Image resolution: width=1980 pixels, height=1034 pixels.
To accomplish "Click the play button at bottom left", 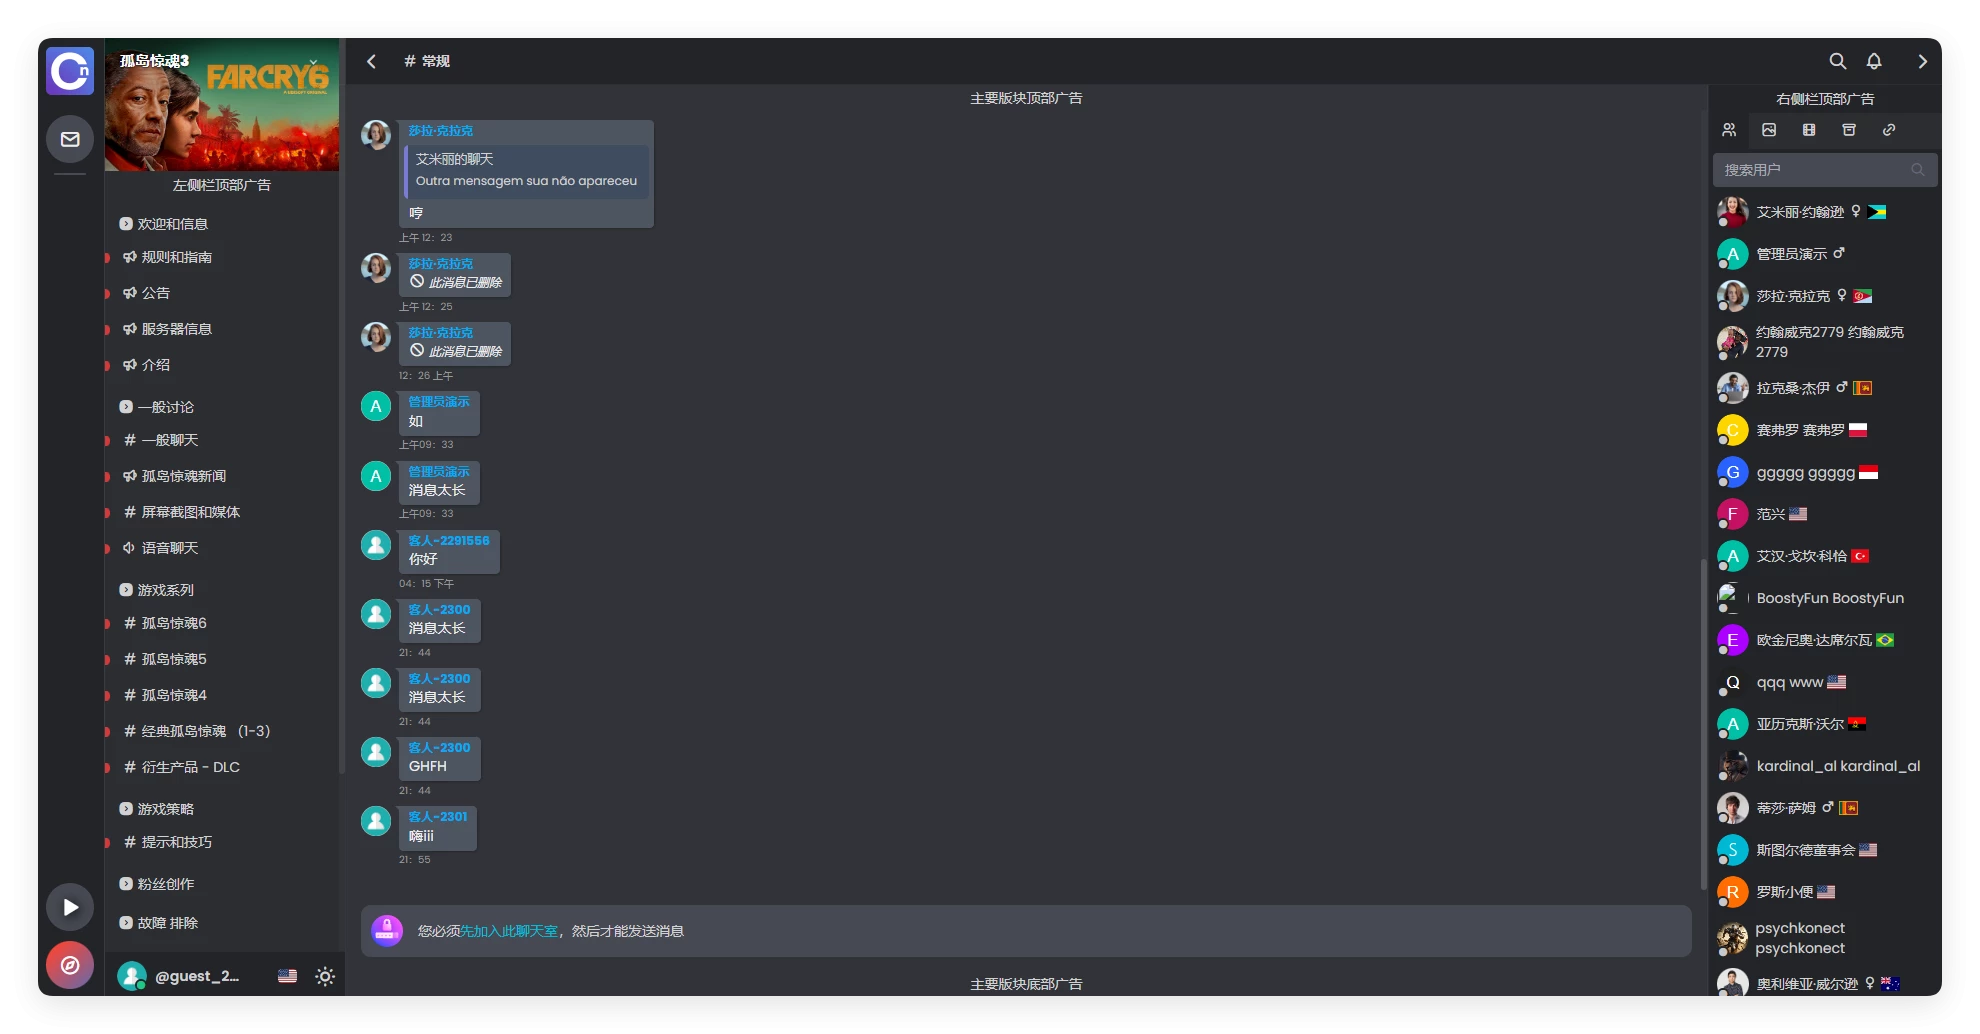I will point(69,906).
